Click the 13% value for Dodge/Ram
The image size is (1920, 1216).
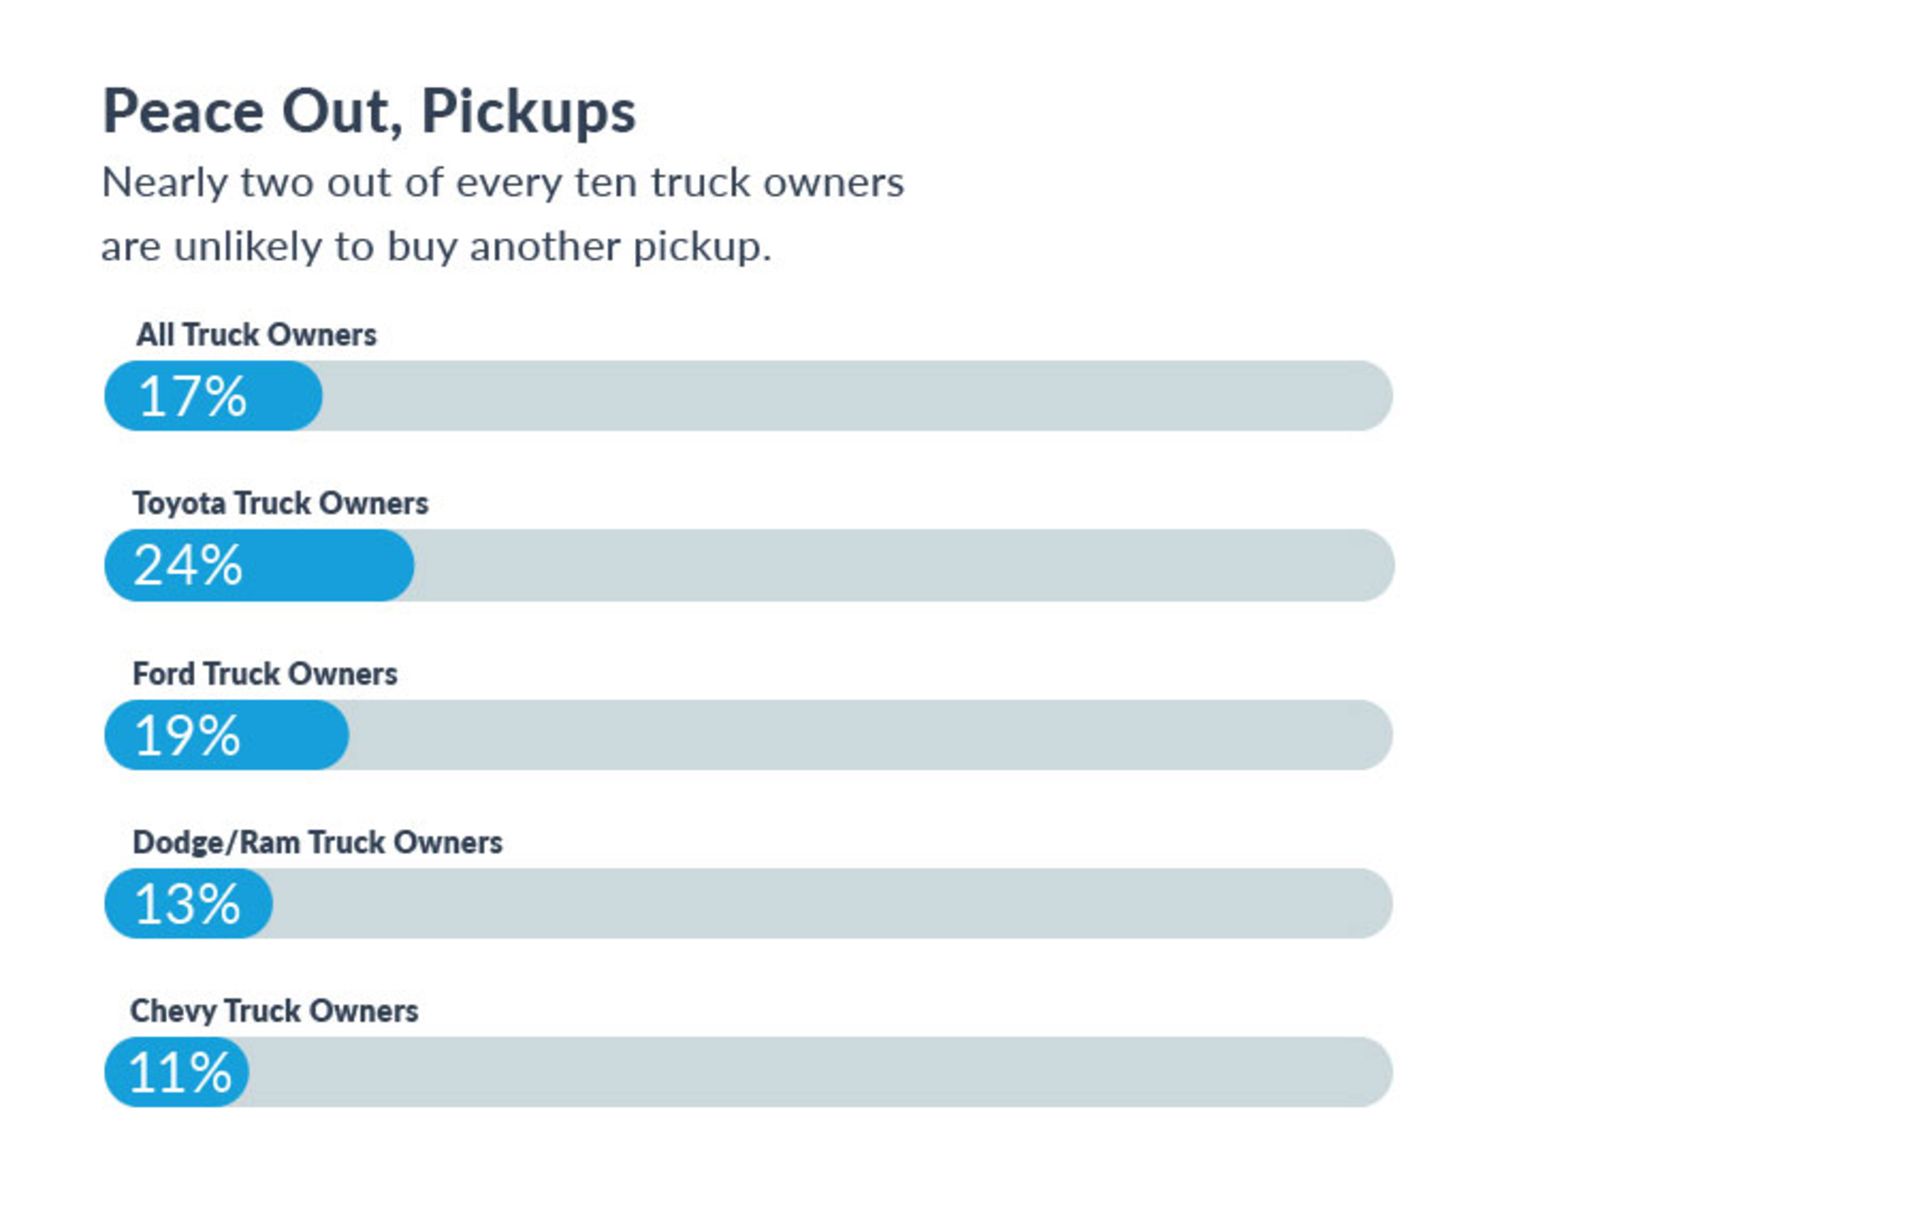coord(187,904)
